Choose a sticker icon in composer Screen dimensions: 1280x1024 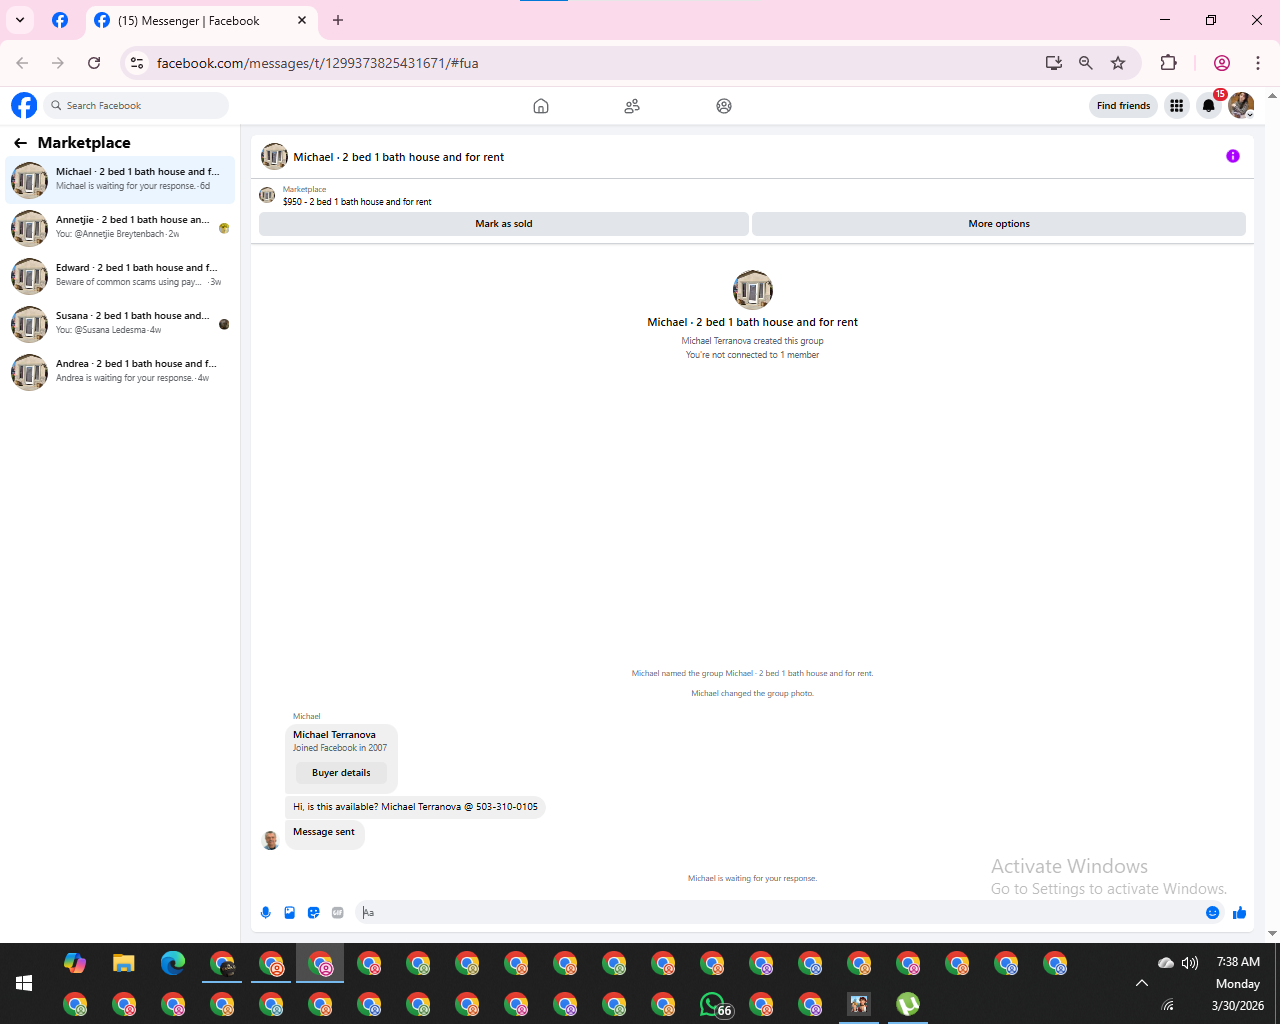(x=314, y=912)
